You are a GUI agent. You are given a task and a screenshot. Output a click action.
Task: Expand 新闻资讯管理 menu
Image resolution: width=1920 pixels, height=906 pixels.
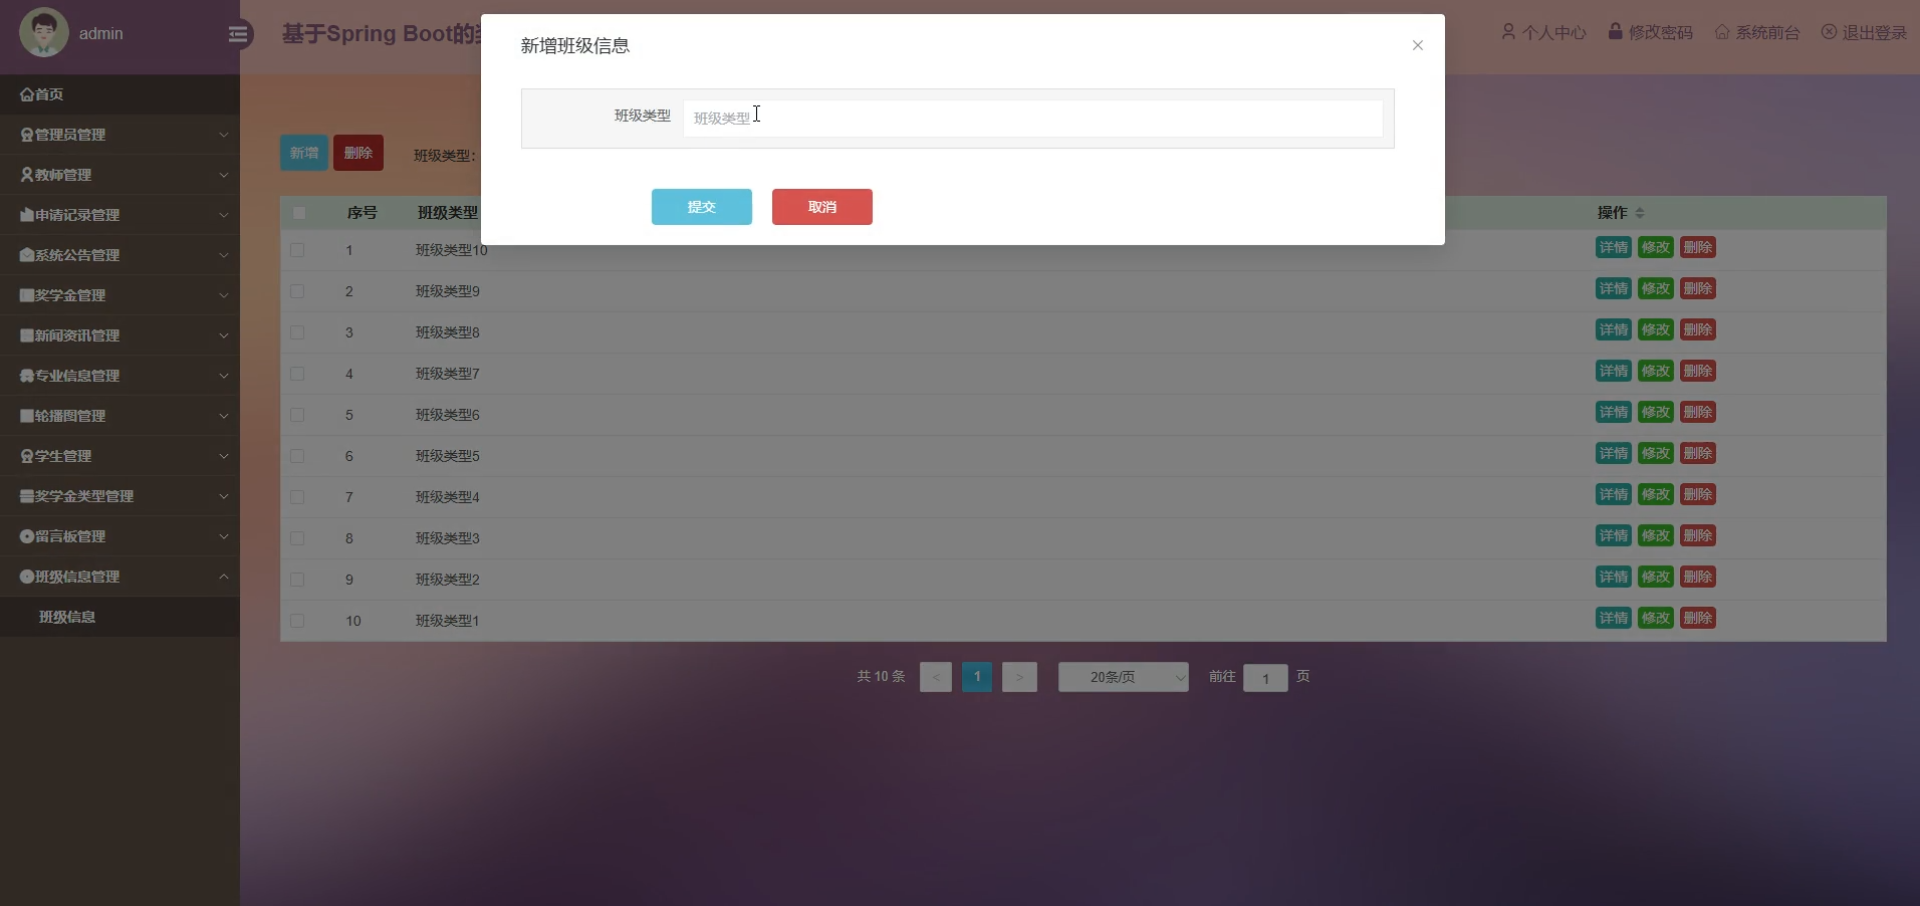[x=120, y=335]
